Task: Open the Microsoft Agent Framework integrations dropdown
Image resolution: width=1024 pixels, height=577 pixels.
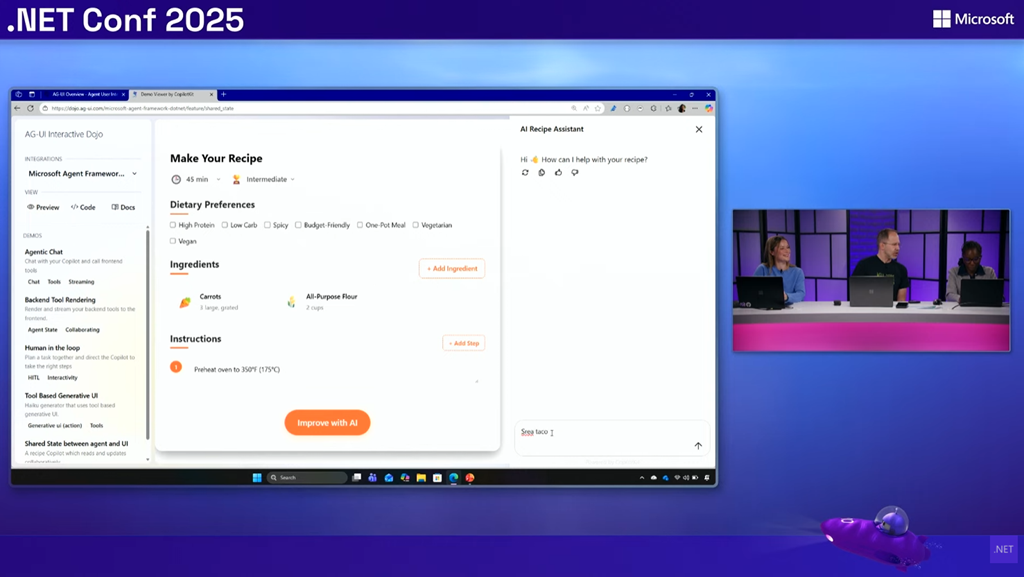Action: (82, 174)
